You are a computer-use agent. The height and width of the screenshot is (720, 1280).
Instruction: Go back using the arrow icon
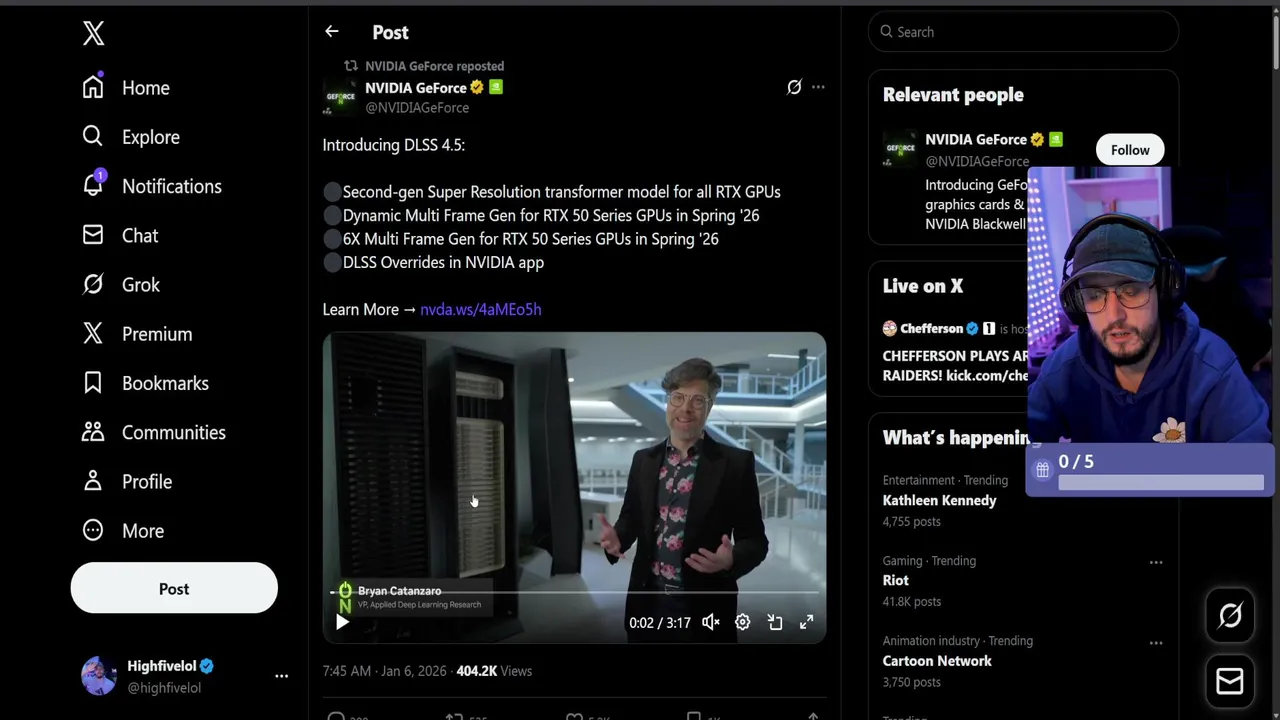332,32
